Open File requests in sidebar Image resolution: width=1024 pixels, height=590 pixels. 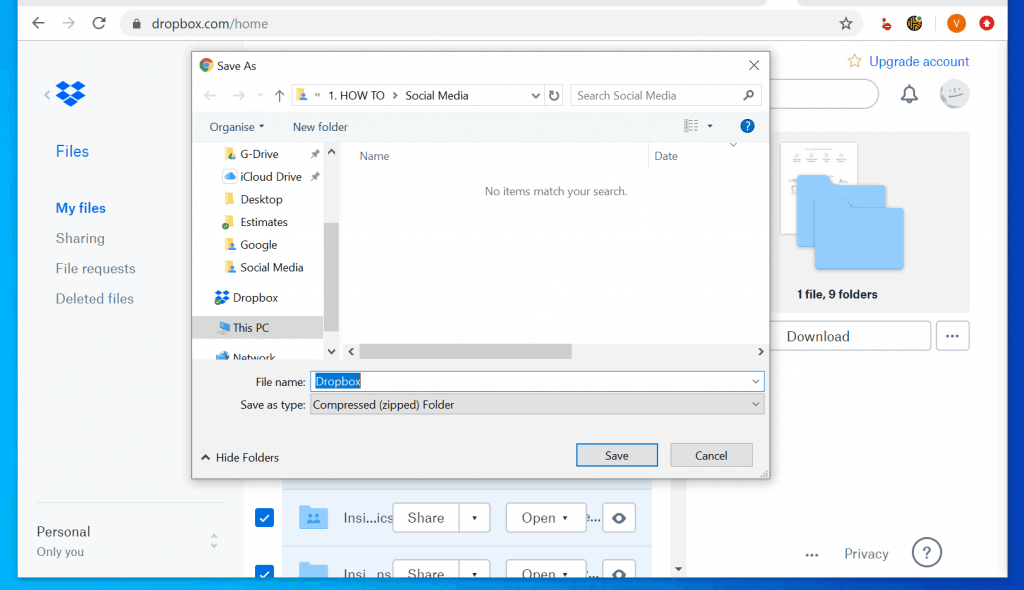tap(95, 268)
